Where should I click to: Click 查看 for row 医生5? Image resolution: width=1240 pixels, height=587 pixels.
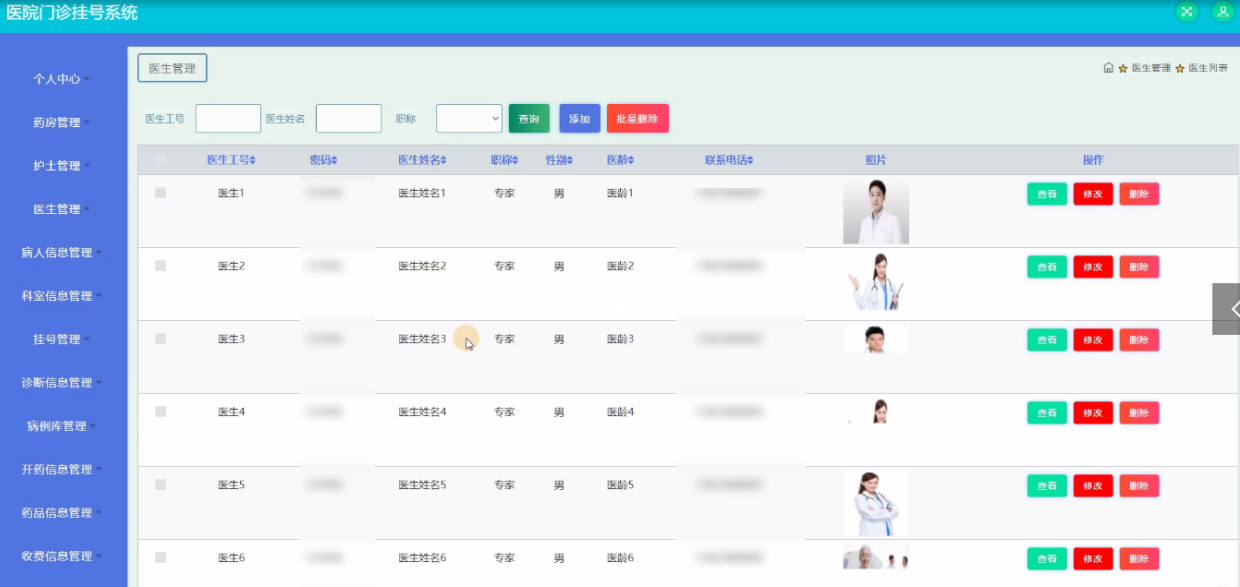click(1047, 486)
